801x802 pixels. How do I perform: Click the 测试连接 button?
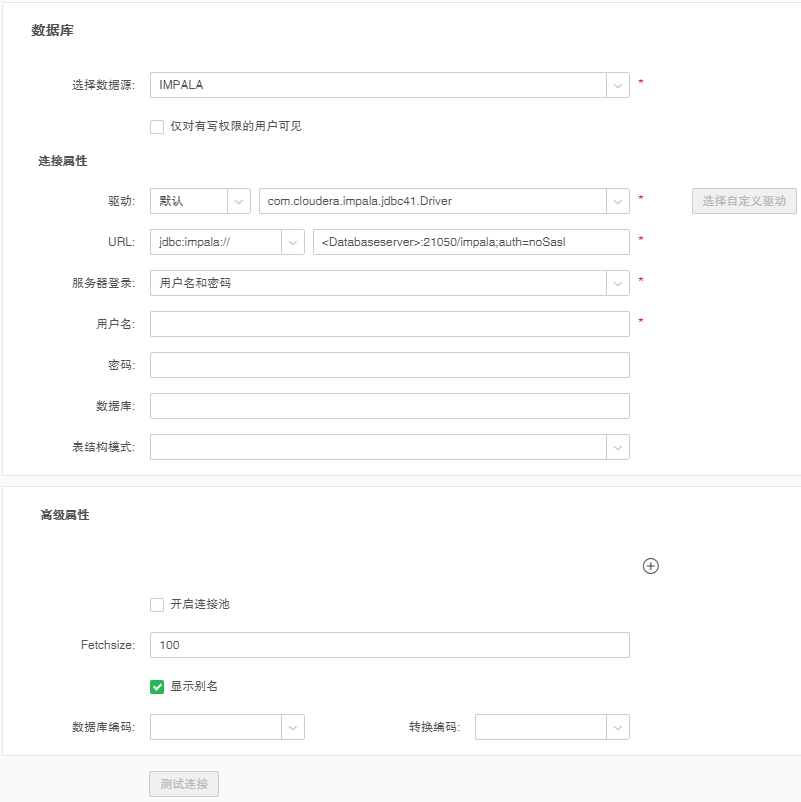[184, 784]
